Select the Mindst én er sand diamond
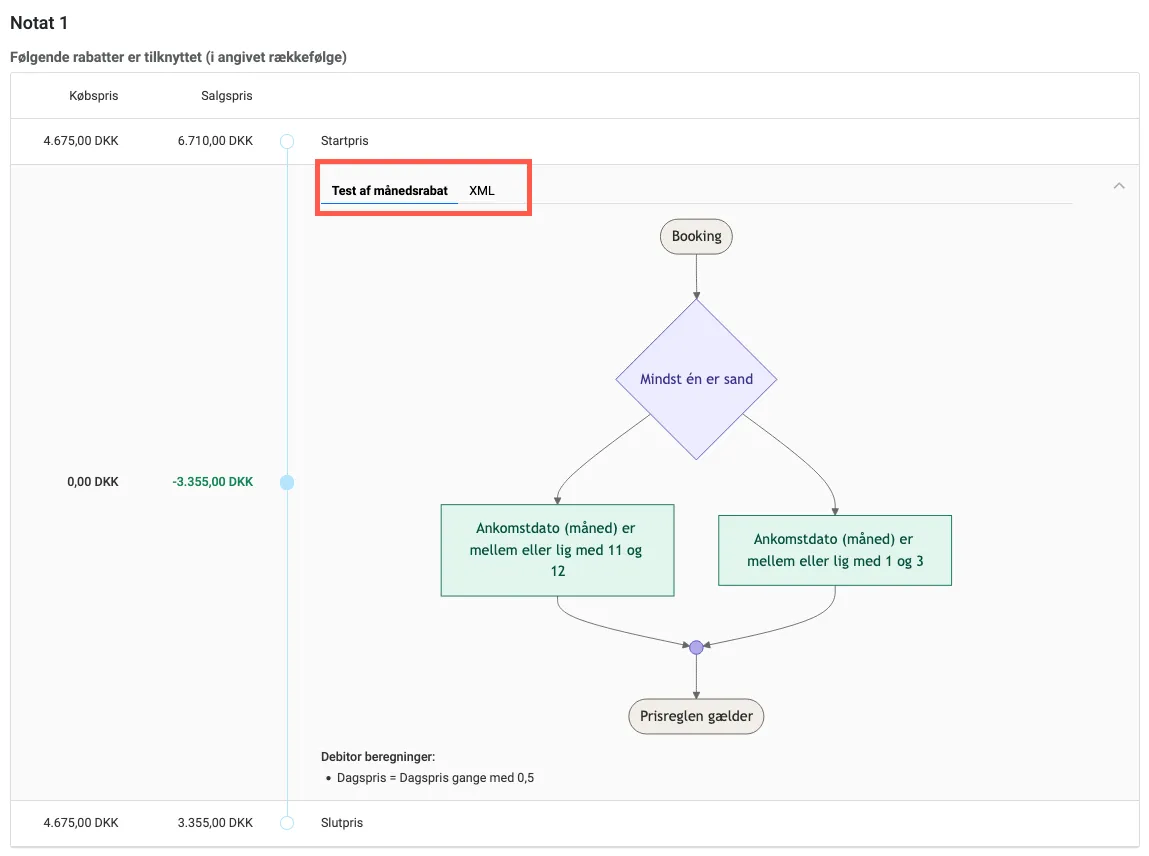This screenshot has width=1149, height=856. click(x=696, y=380)
